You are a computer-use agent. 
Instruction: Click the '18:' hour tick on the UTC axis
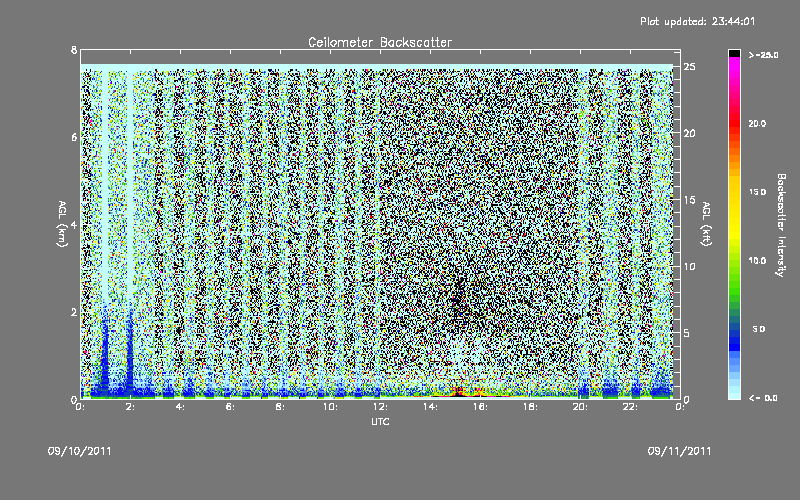[530, 407]
